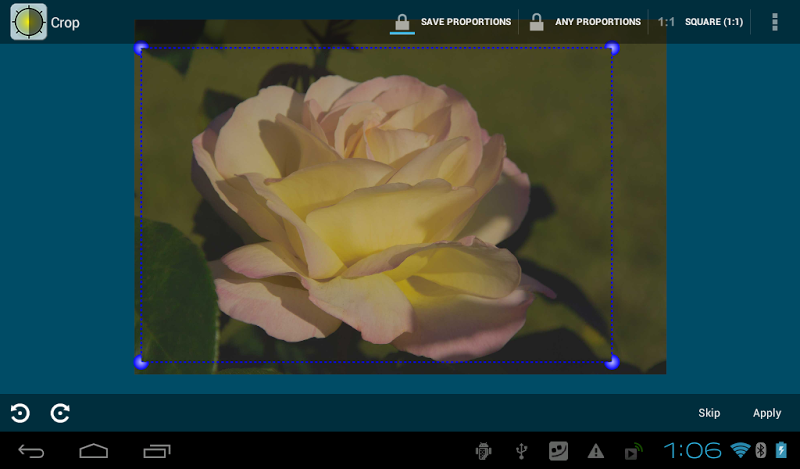The height and width of the screenshot is (469, 800).
Task: Choose the Any Proportions unlocked option
Action: tap(585, 22)
